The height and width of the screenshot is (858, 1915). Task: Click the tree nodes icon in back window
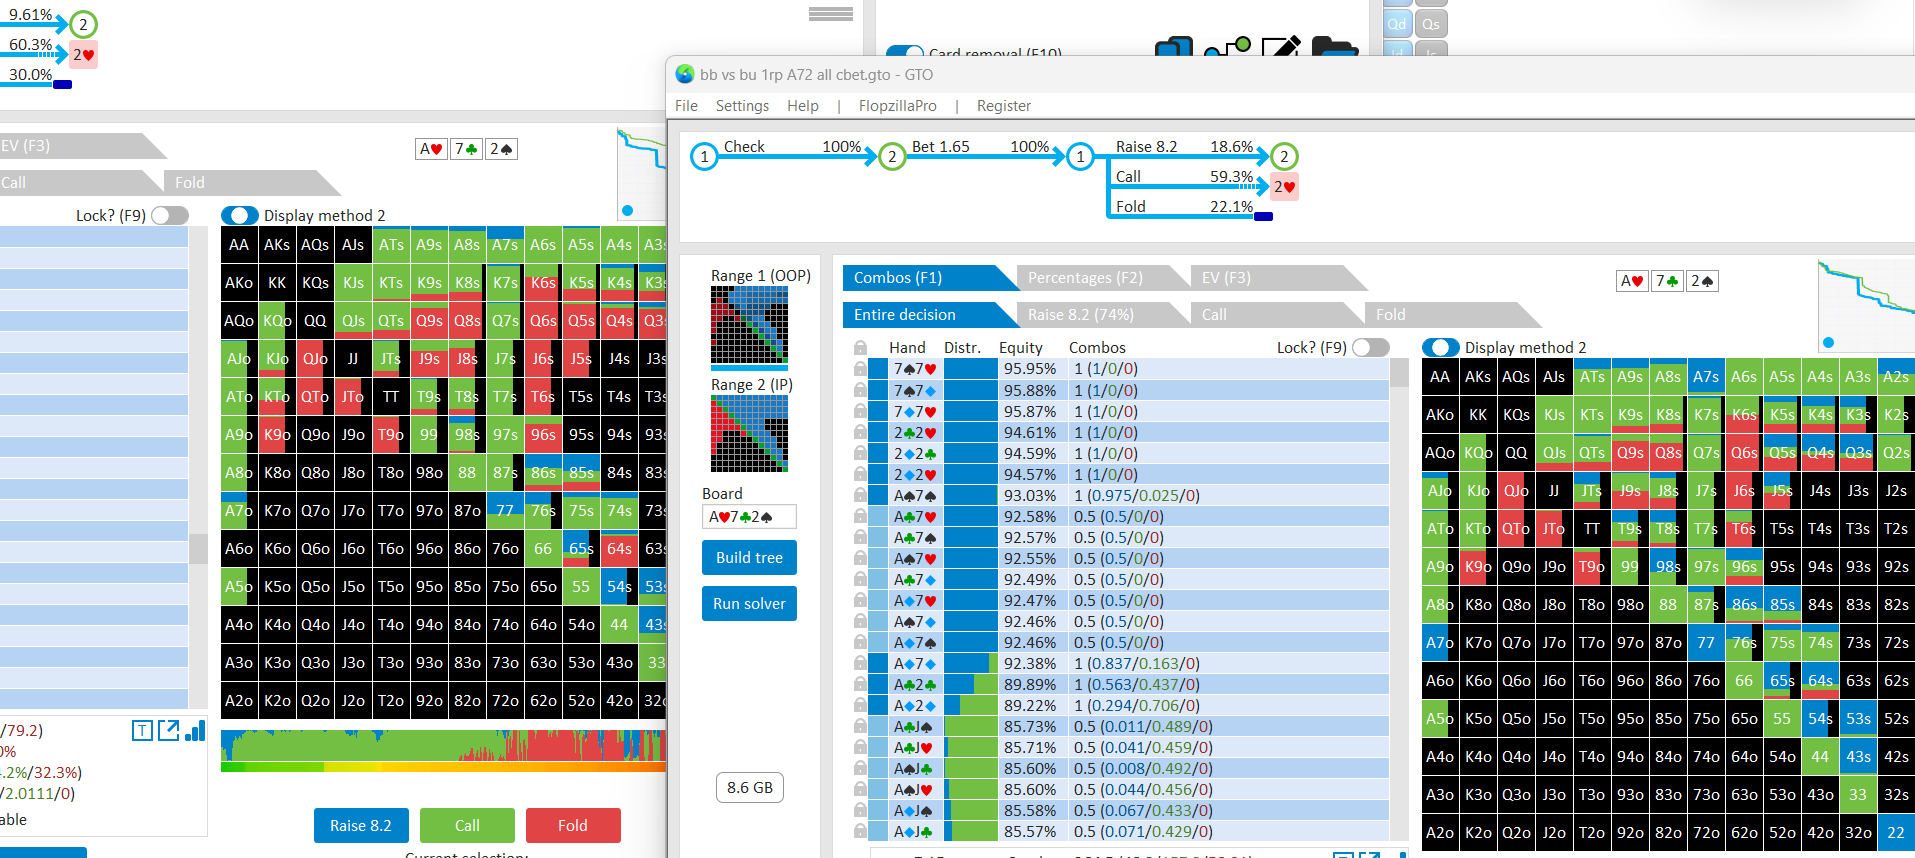pos(1227,46)
